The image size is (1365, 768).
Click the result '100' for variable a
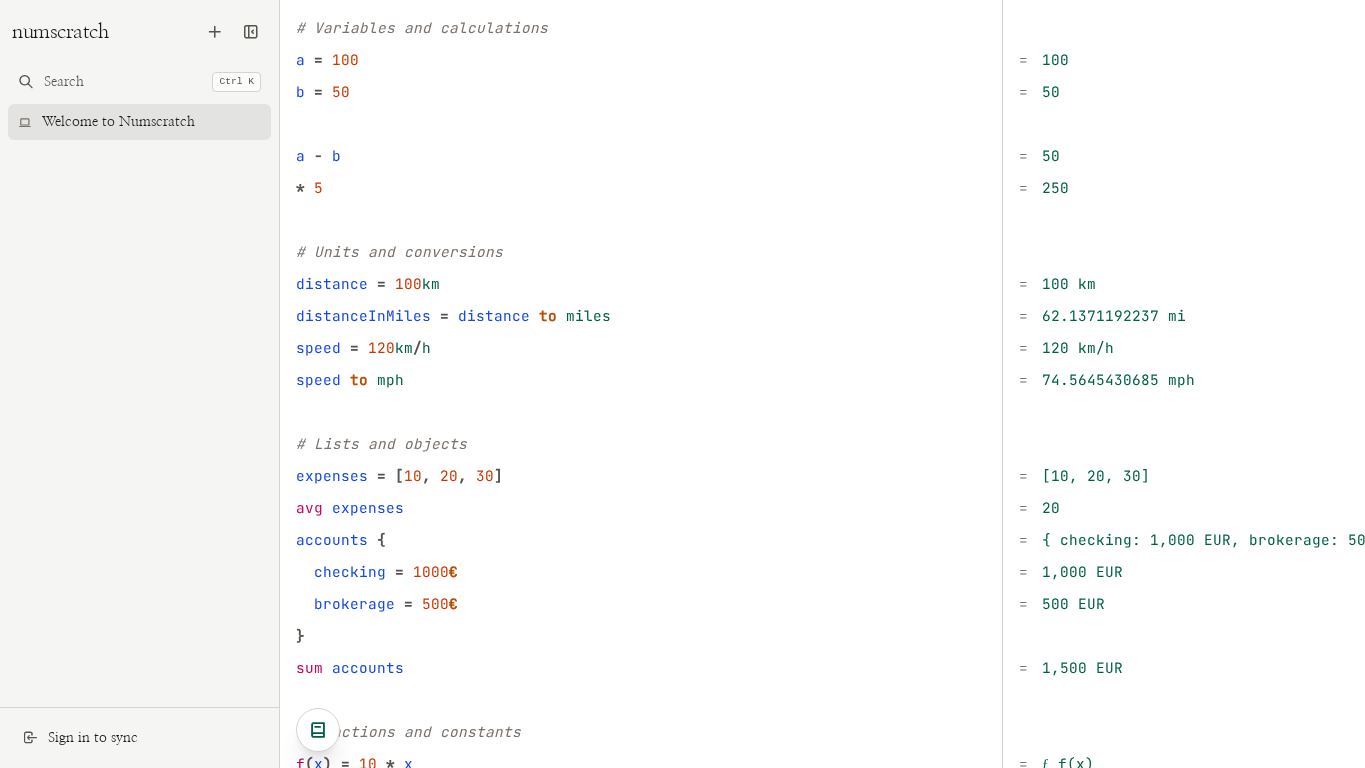[1055, 60]
